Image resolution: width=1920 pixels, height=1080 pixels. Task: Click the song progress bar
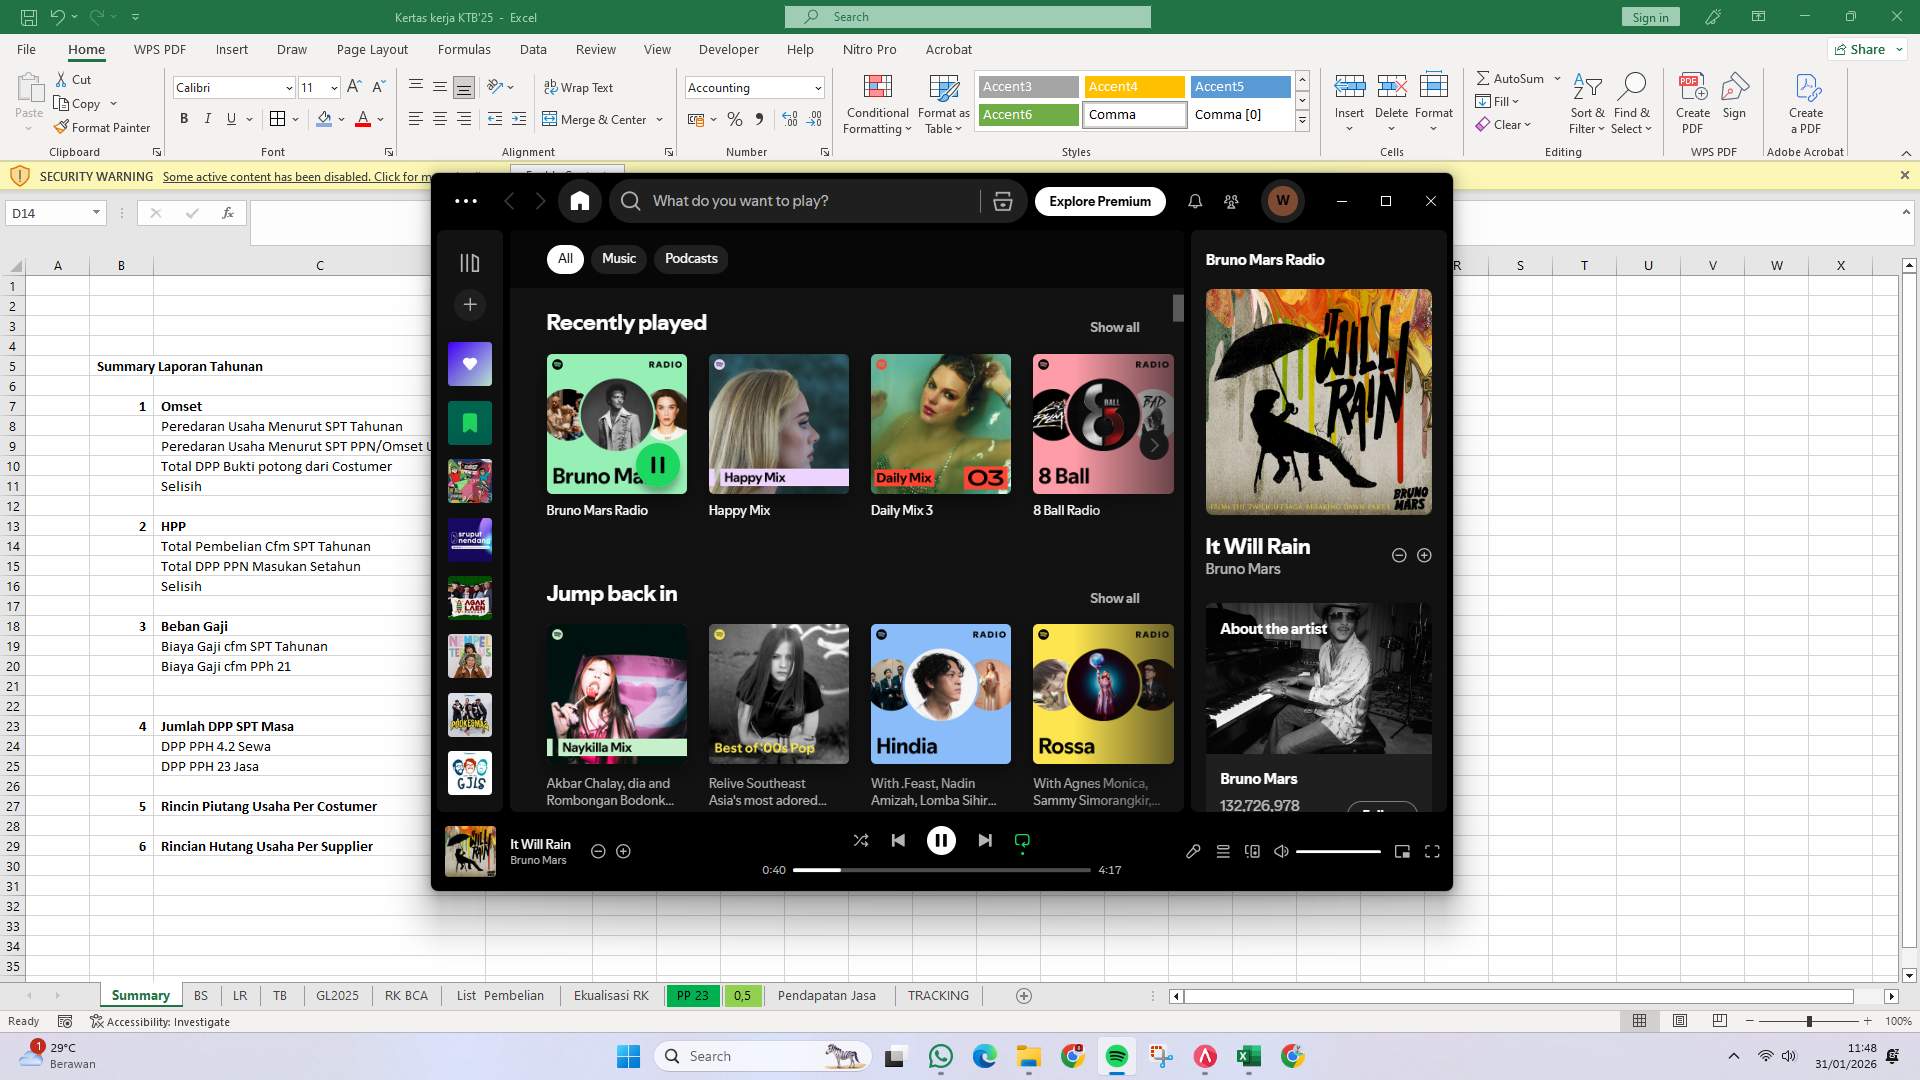click(x=940, y=870)
